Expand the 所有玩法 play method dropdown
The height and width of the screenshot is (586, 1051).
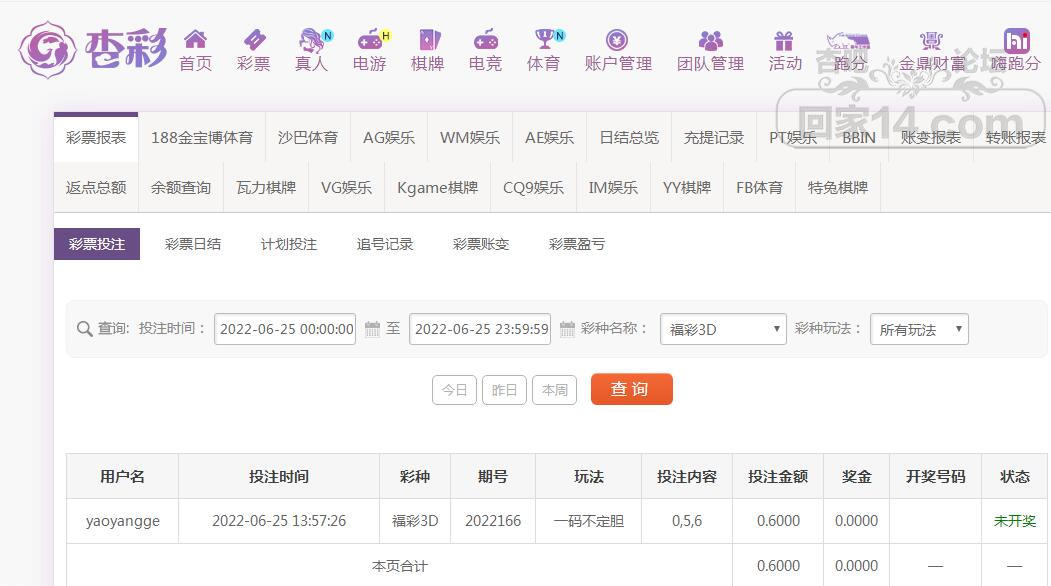click(918, 328)
